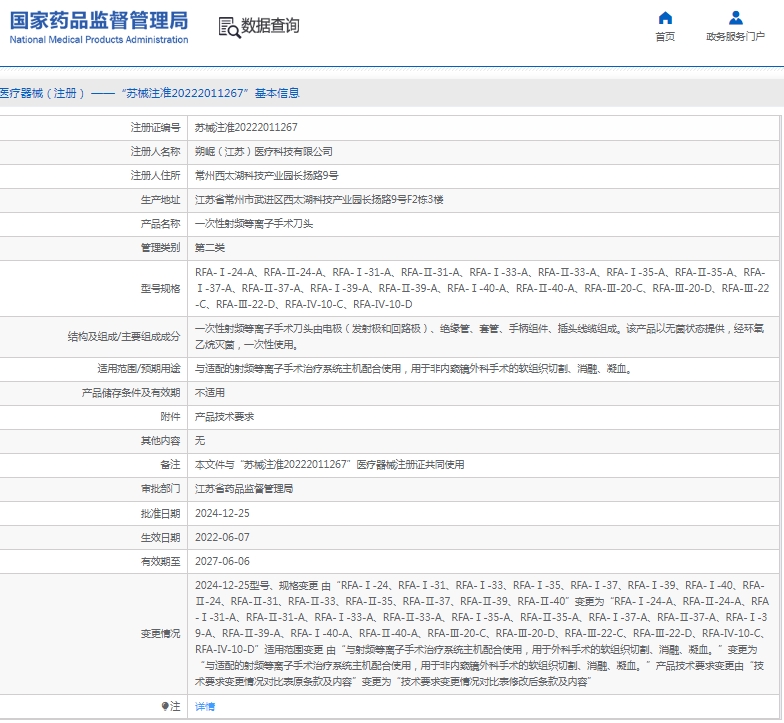Click the 型号规格 RFA model list cell

click(482, 288)
